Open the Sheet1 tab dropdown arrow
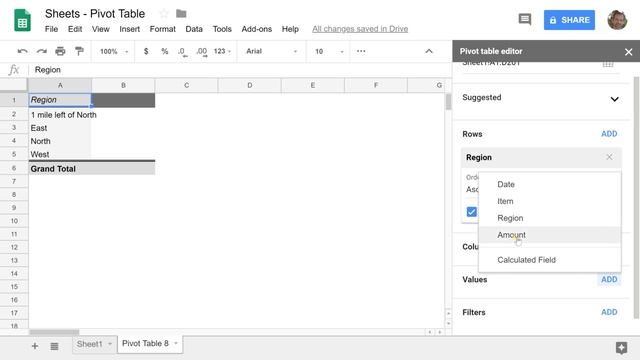 click(110, 344)
